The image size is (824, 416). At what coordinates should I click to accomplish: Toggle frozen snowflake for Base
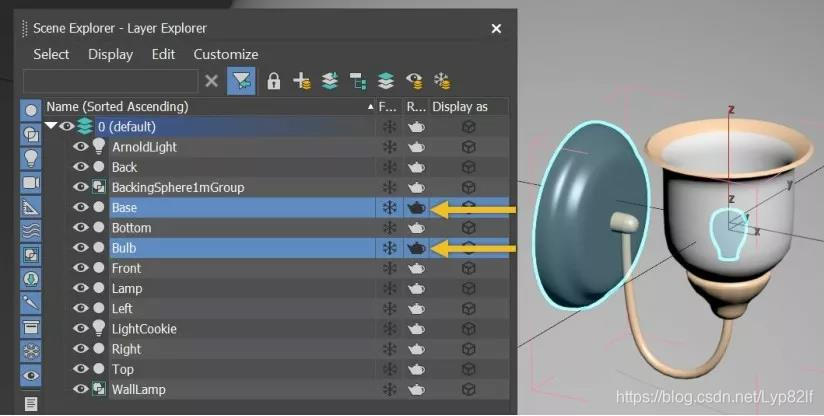tap(389, 208)
